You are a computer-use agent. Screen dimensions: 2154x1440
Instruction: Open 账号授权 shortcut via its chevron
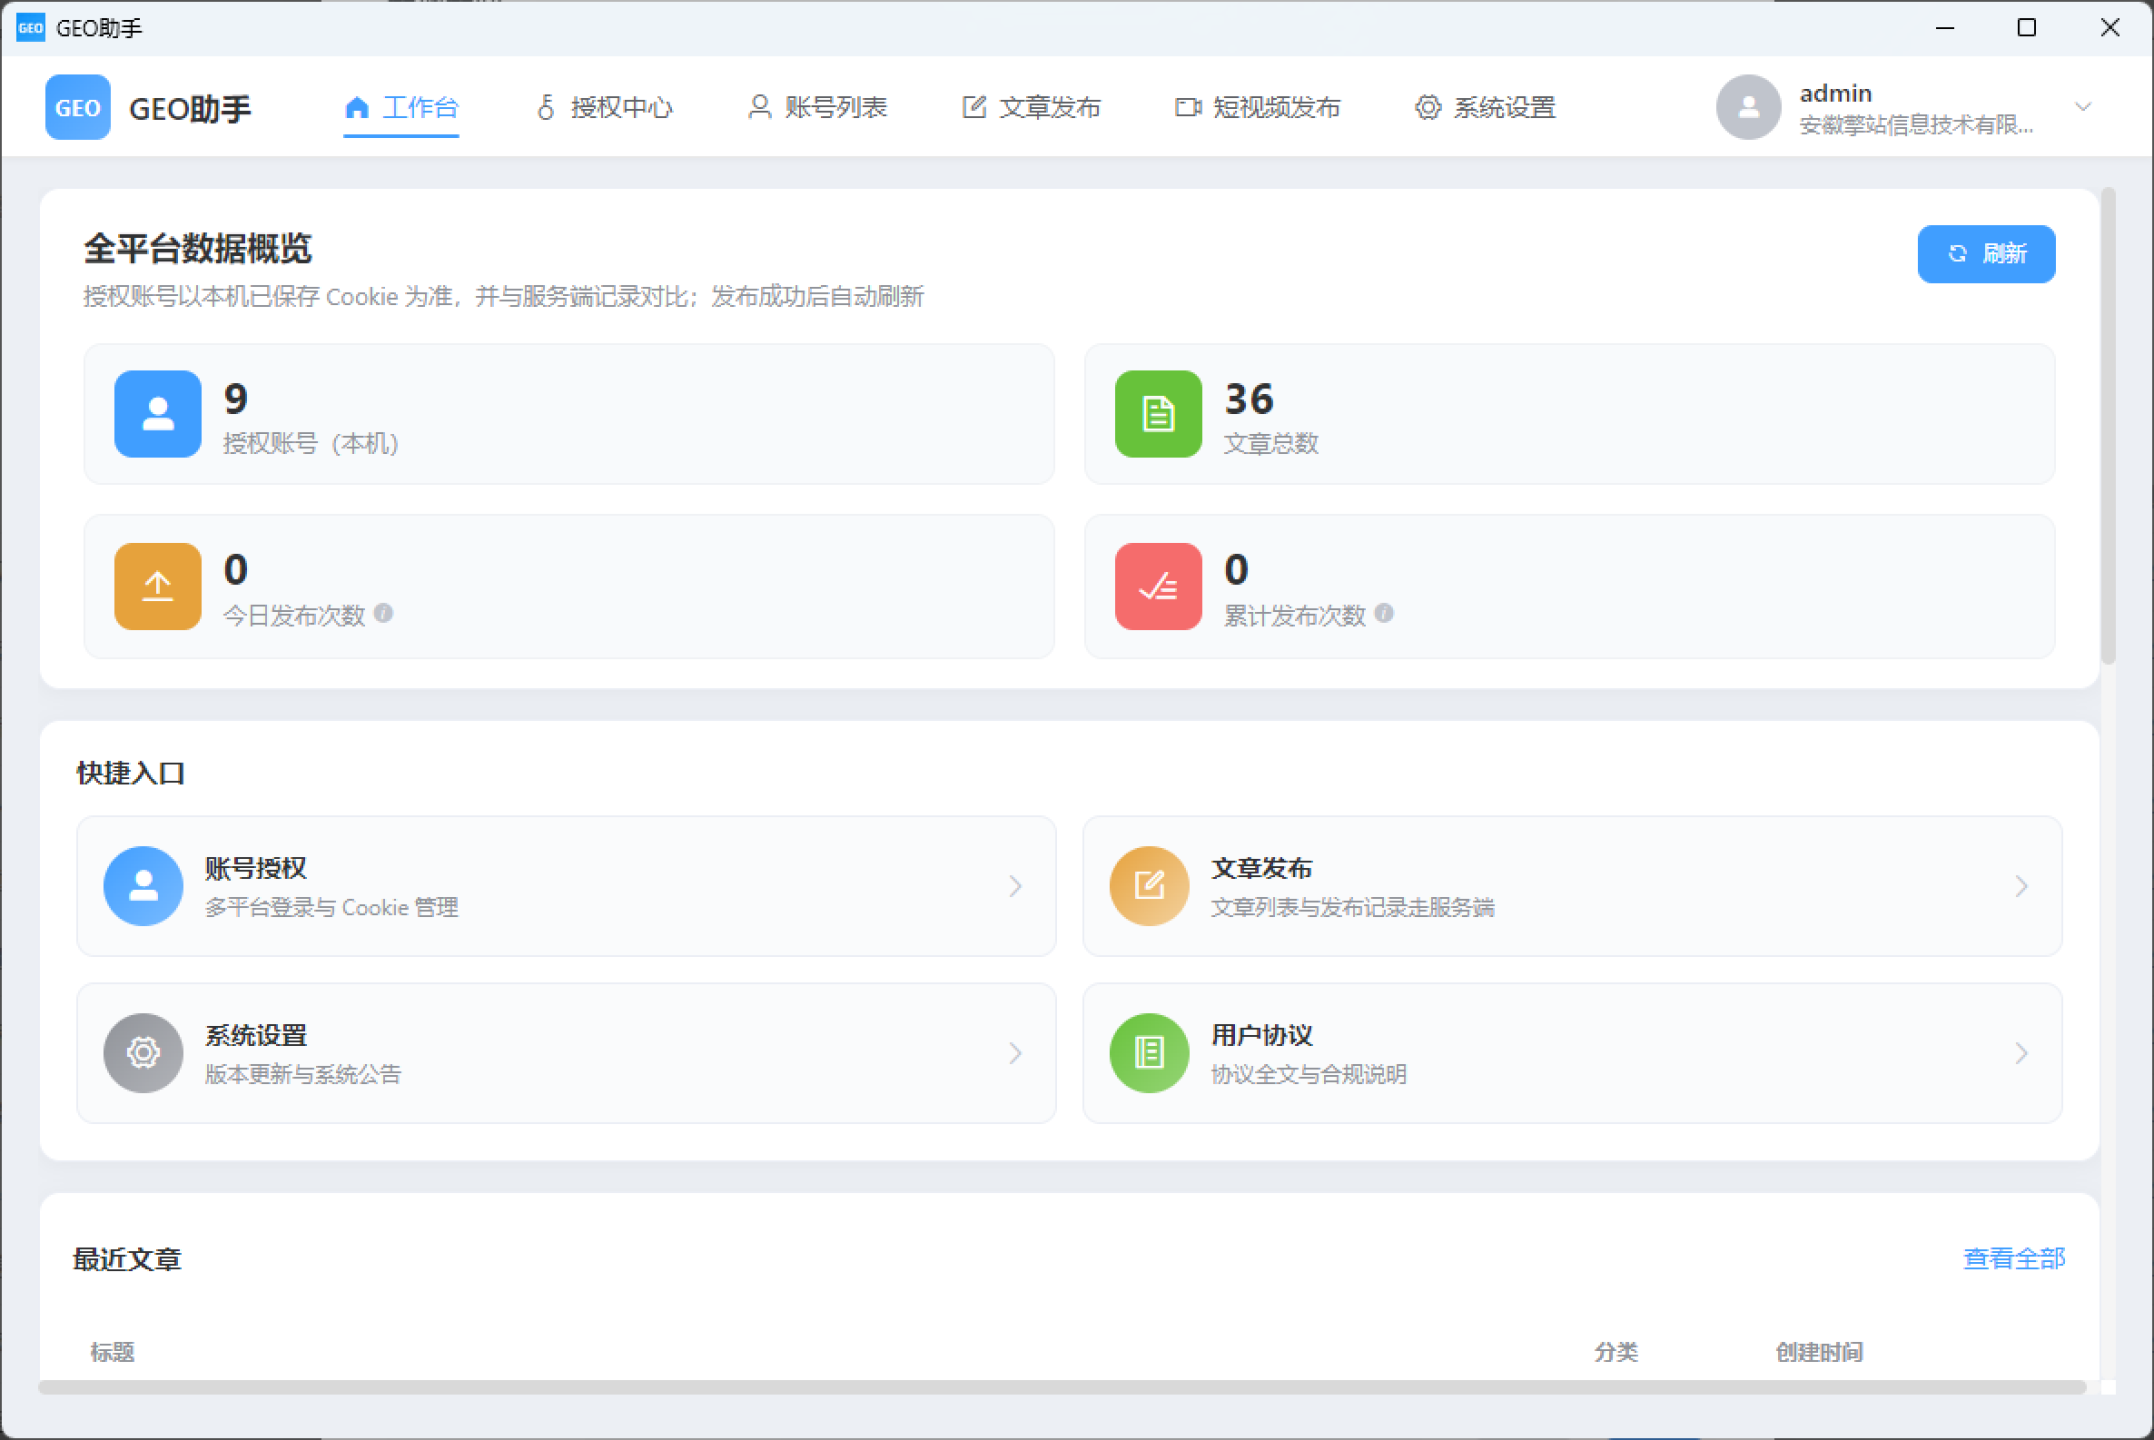1015,886
